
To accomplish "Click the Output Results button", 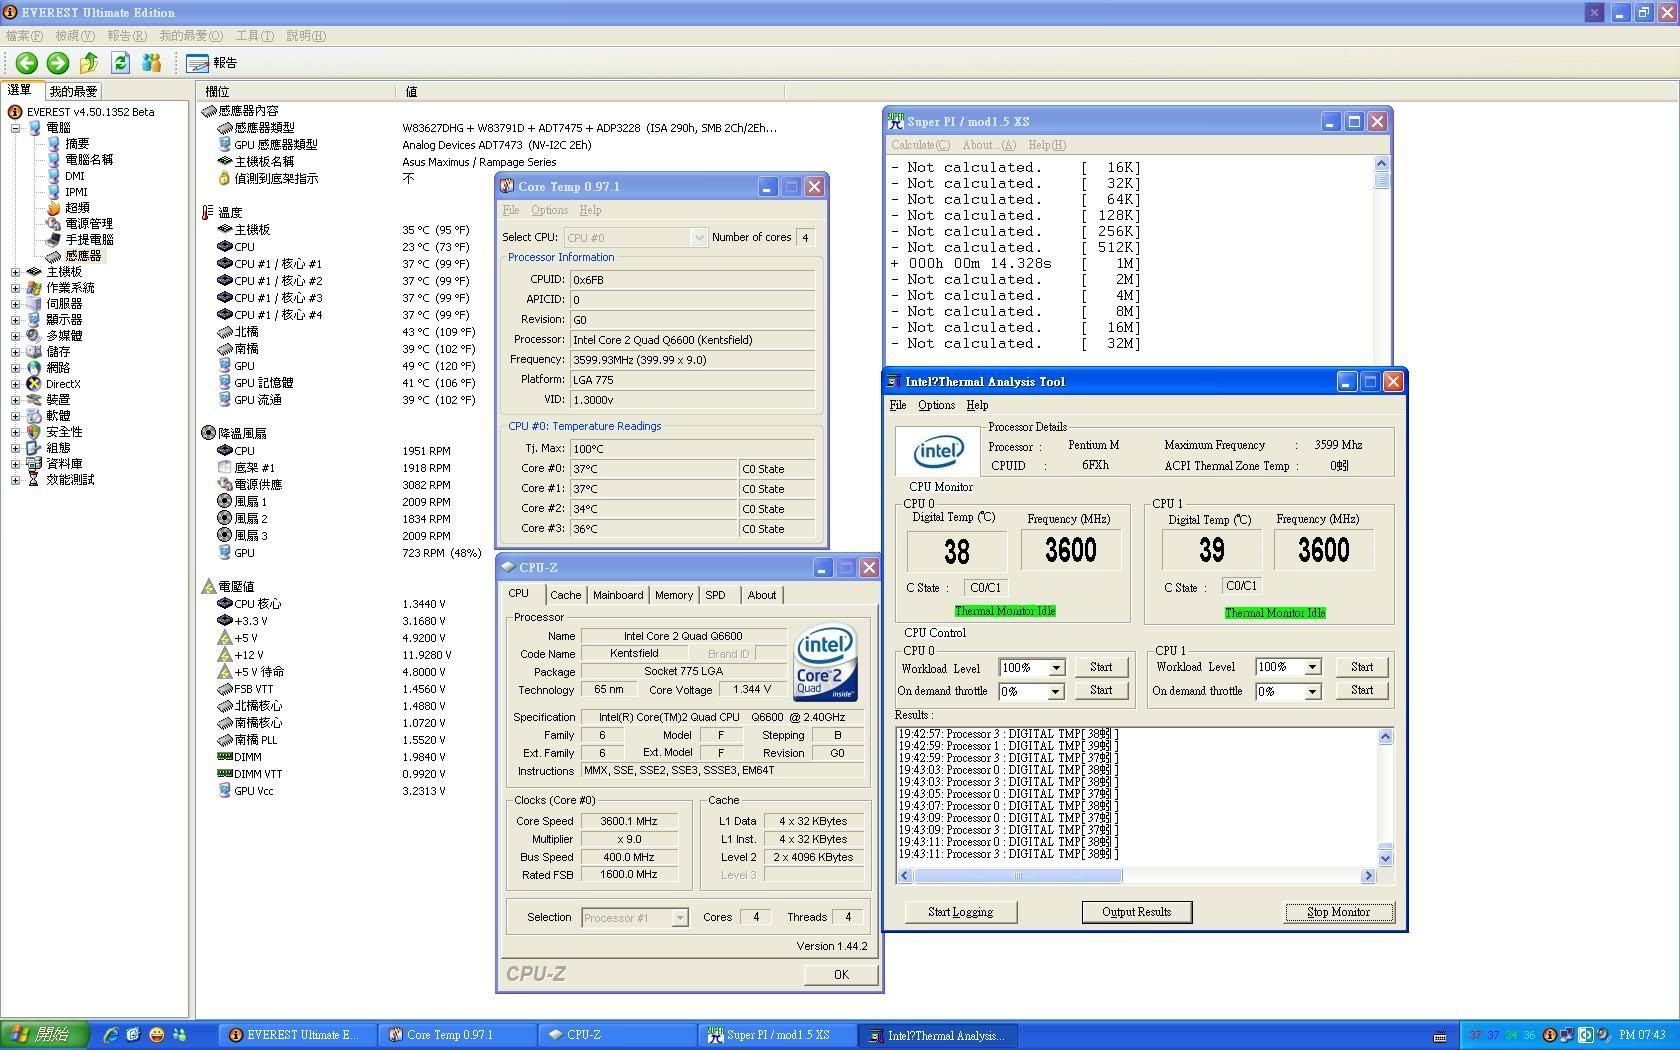I will pyautogui.click(x=1136, y=912).
